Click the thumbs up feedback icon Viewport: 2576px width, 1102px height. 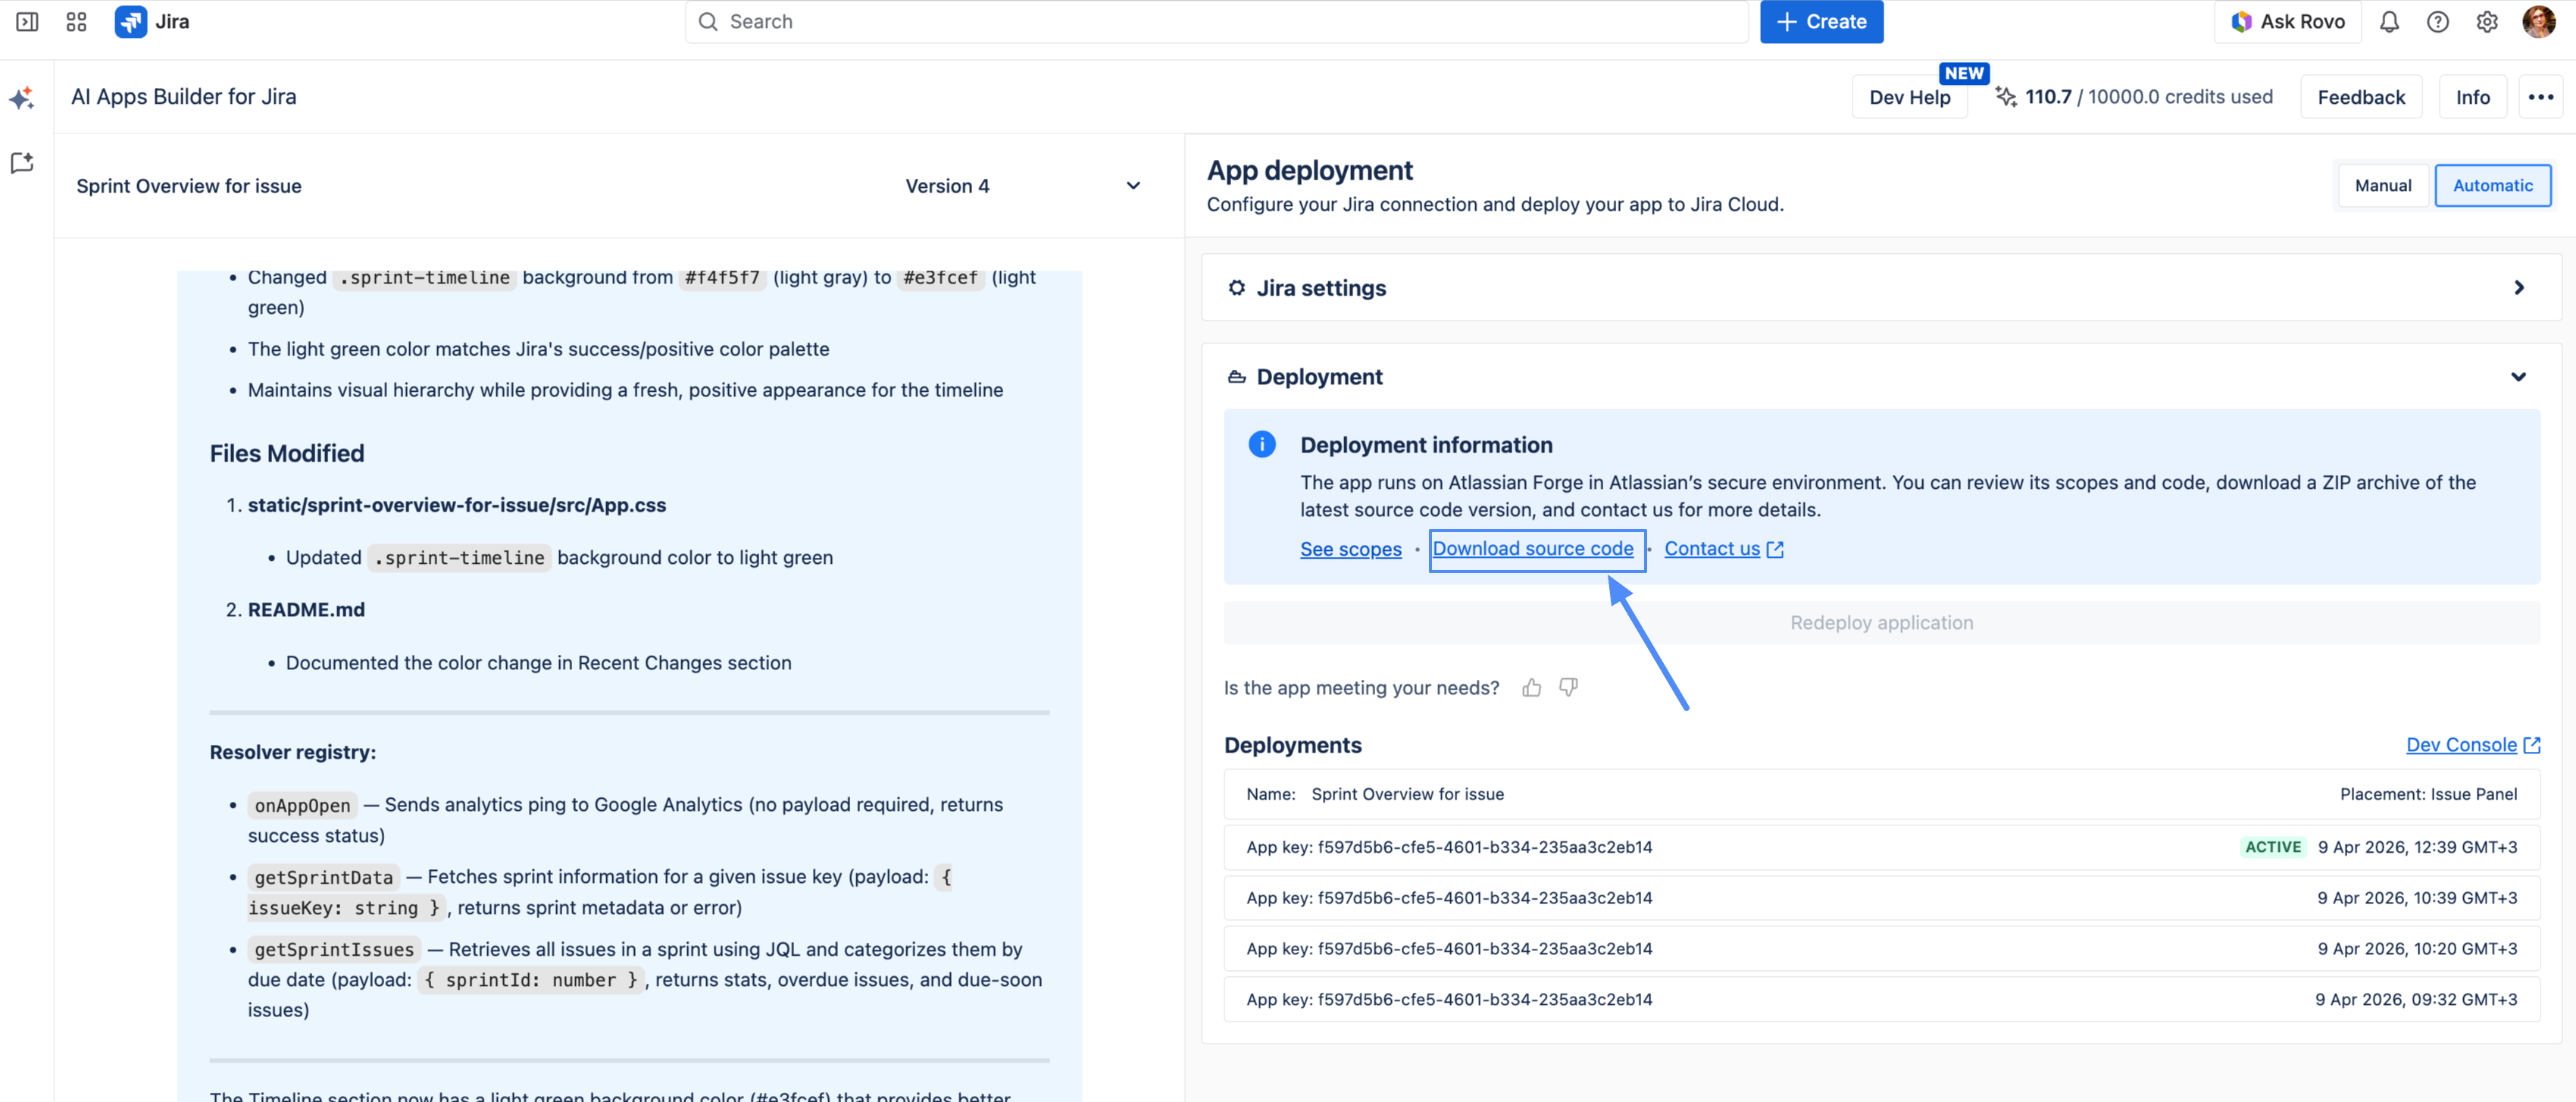tap(1531, 687)
